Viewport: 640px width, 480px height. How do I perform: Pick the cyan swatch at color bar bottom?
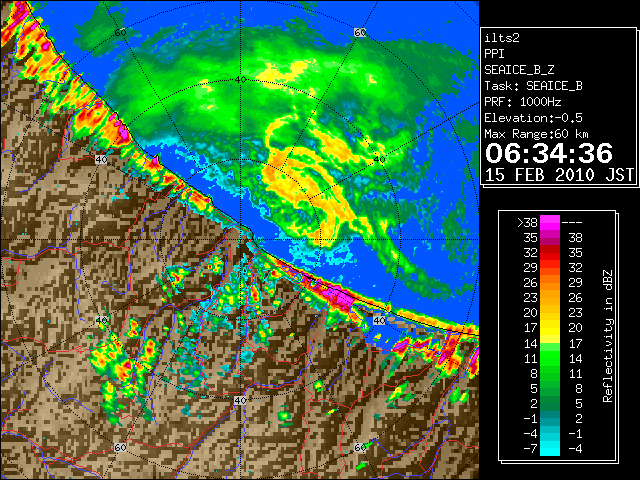click(x=550, y=449)
